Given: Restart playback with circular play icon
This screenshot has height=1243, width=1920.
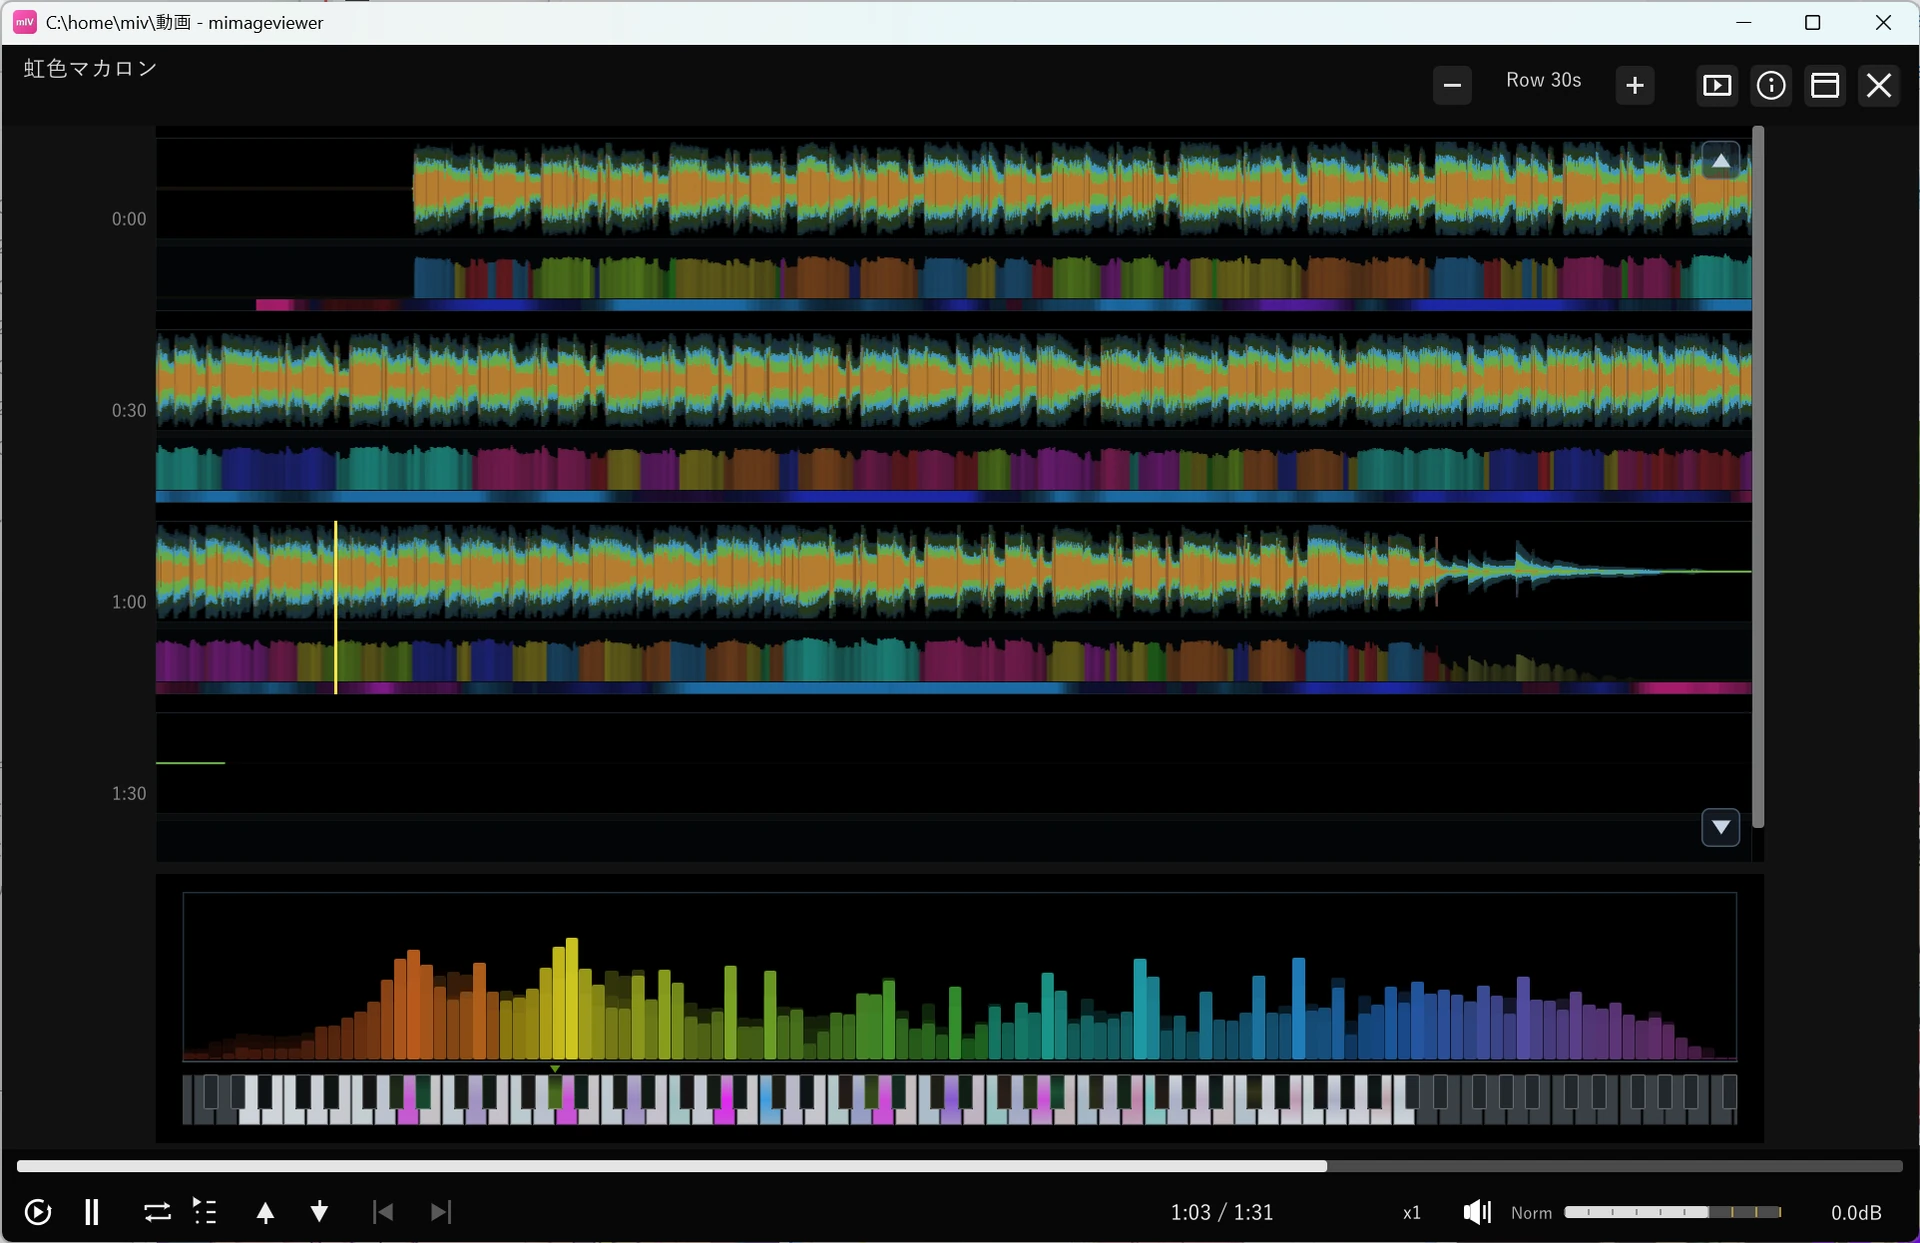Looking at the screenshot, I should click(38, 1212).
